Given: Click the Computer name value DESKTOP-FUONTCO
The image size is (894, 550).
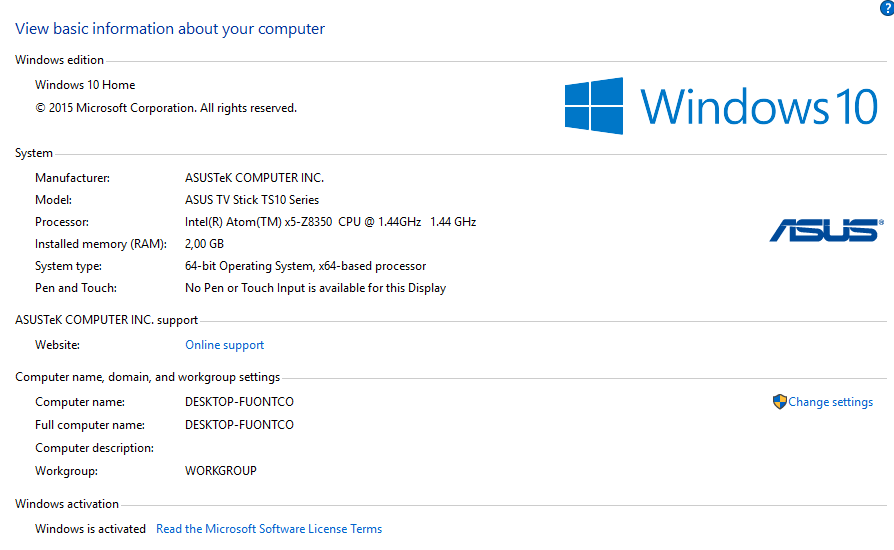Looking at the screenshot, I should pyautogui.click(x=239, y=402).
